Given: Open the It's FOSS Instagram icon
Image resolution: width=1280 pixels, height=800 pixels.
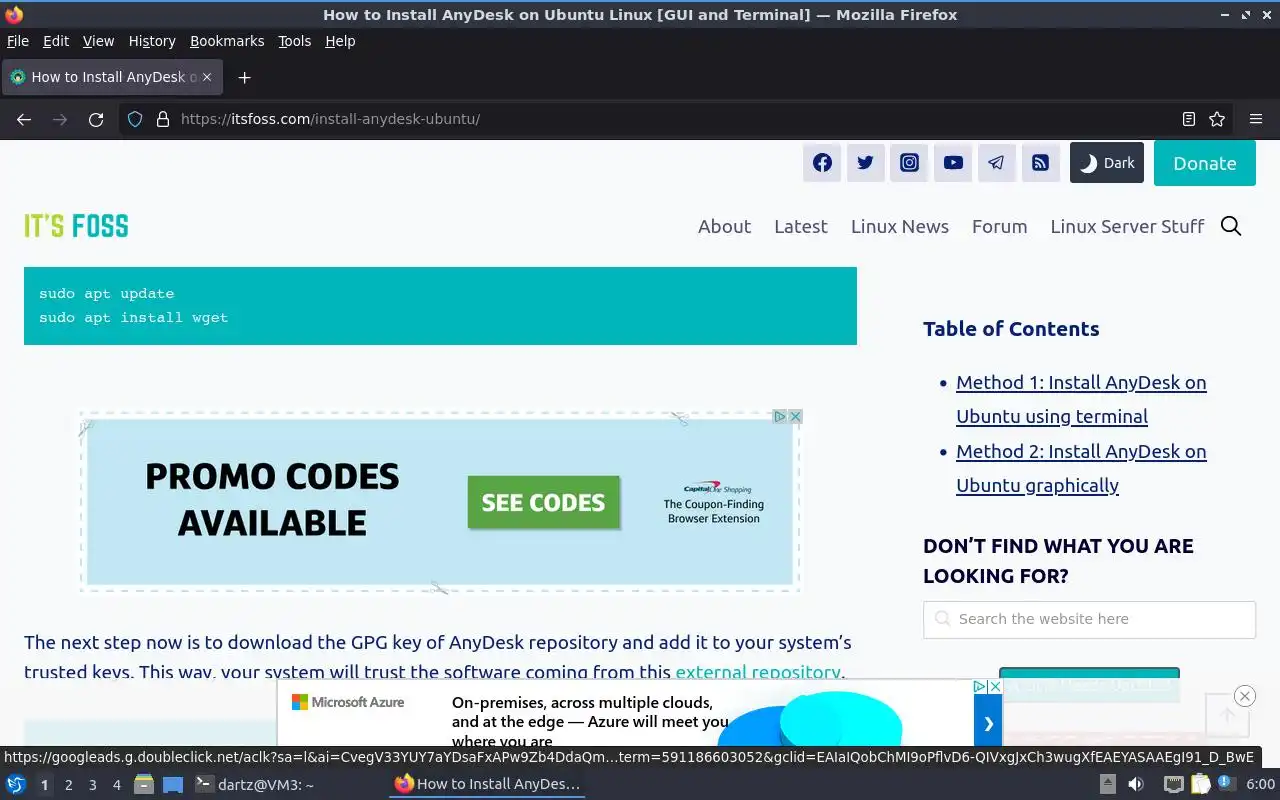Looking at the screenshot, I should pos(909,163).
